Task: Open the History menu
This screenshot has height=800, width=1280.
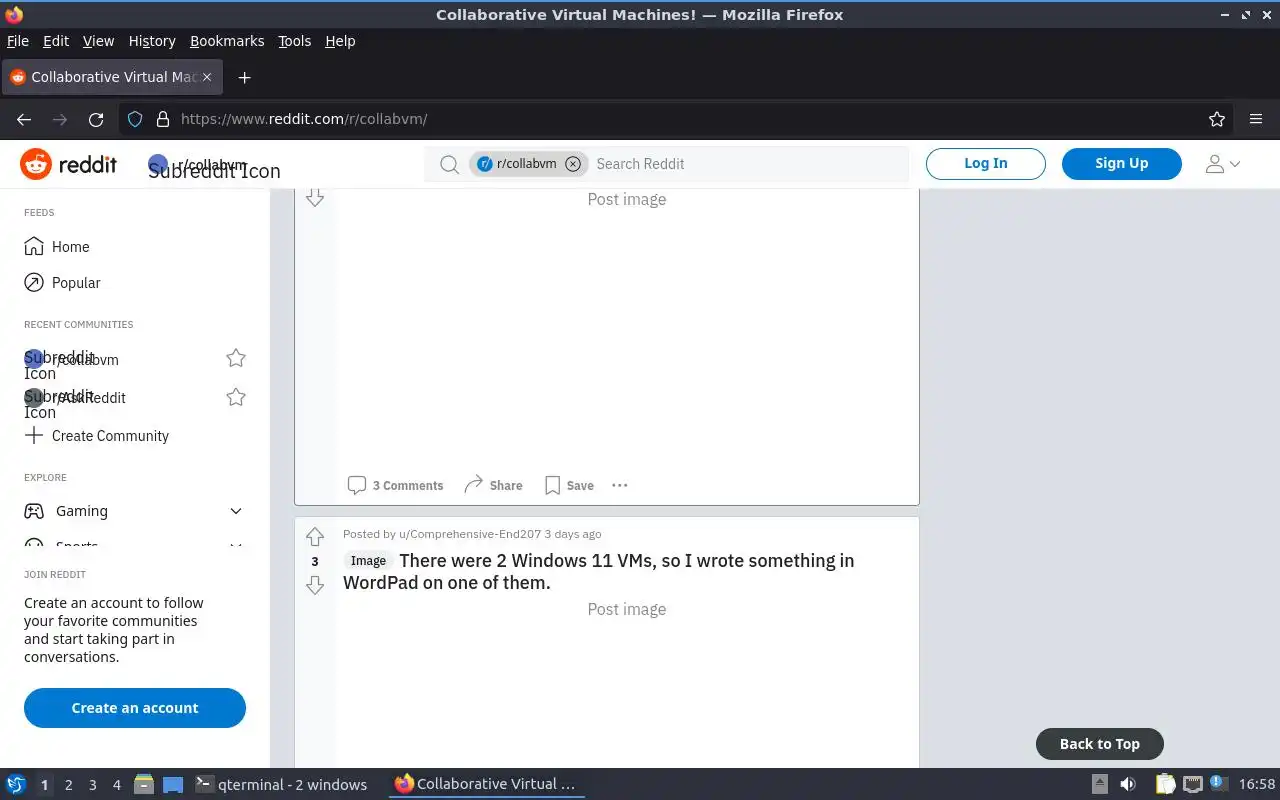Action: coord(152,41)
